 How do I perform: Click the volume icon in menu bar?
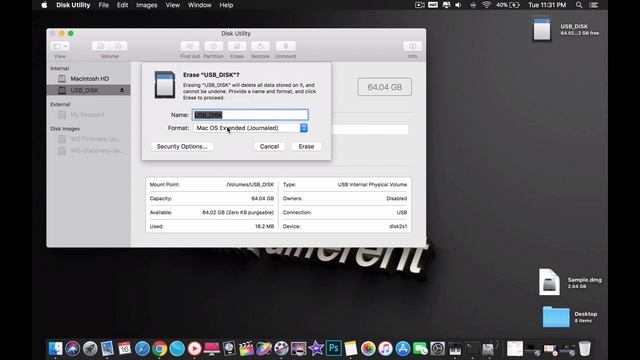[458, 5]
